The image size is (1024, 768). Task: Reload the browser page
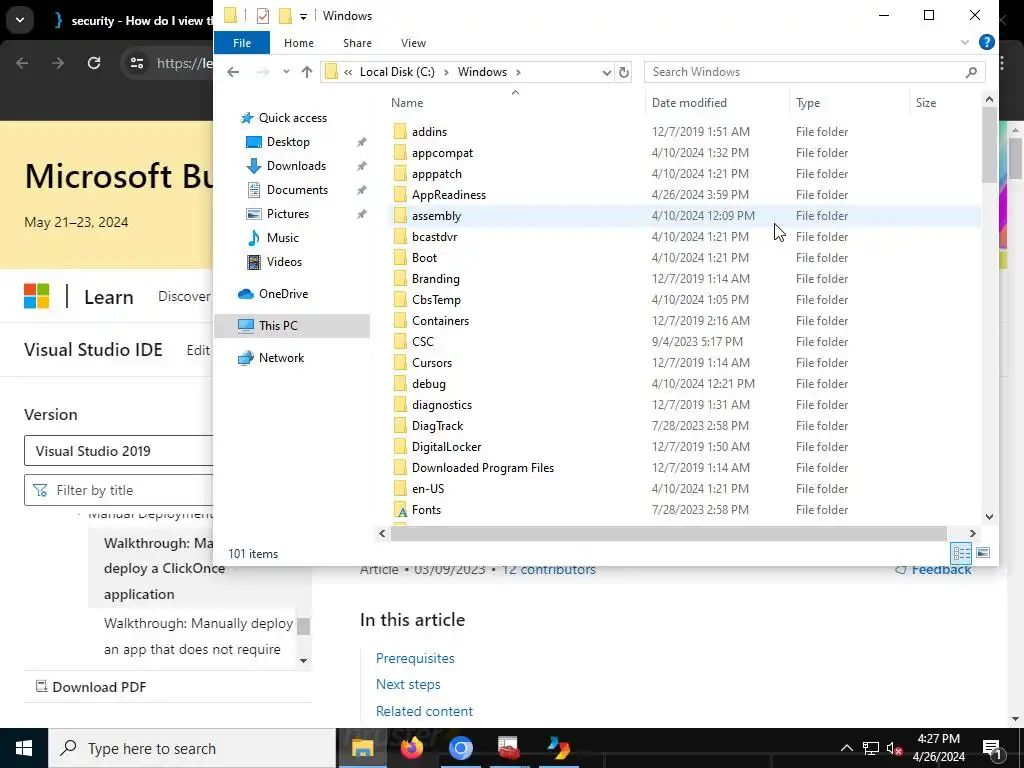pyautogui.click(x=94, y=63)
